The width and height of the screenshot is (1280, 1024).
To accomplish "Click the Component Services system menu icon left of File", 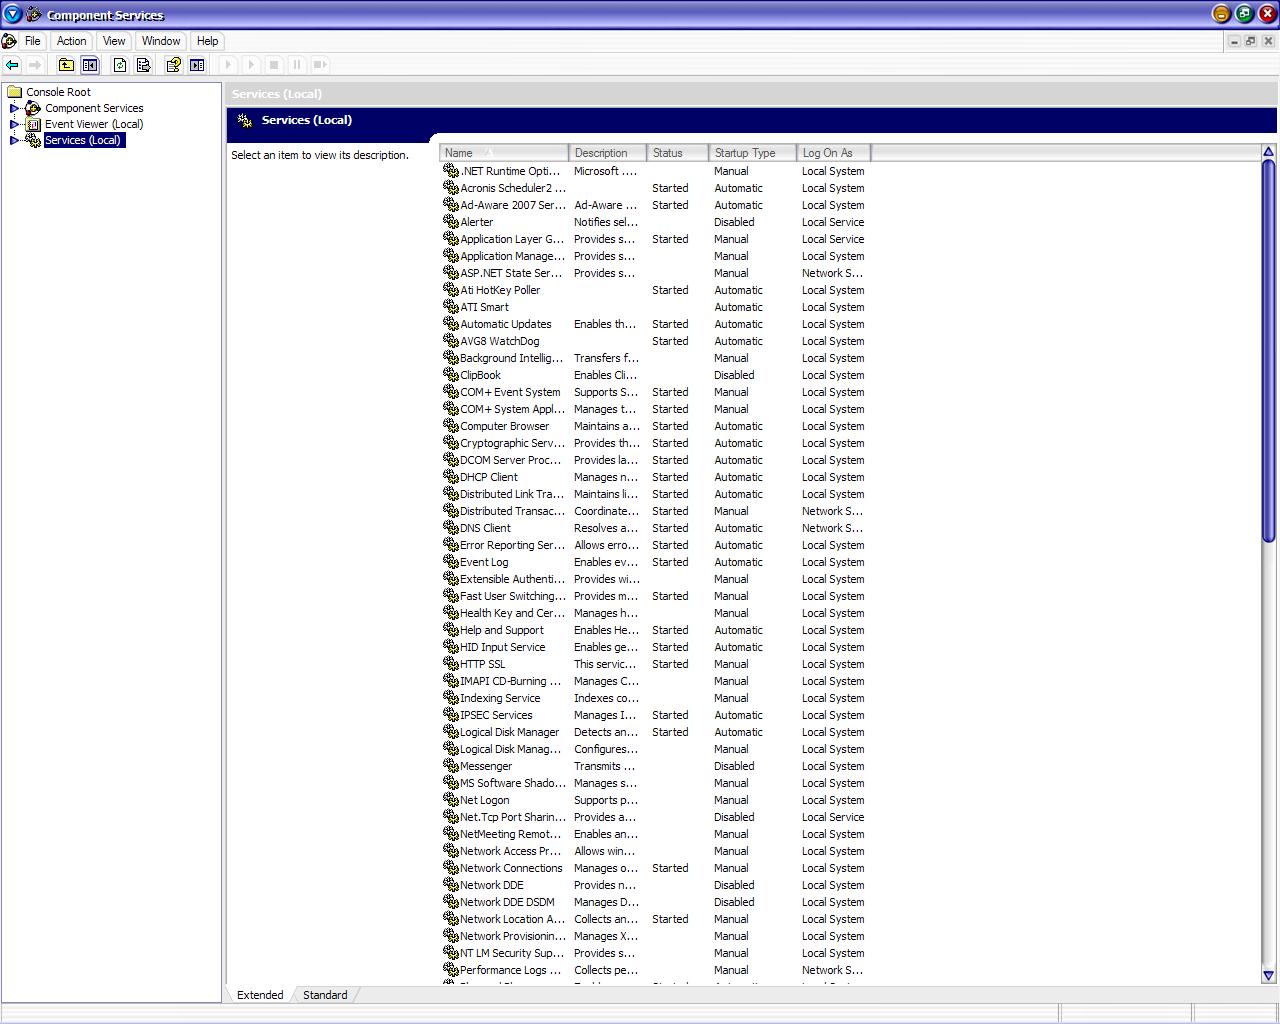I will pos(9,41).
